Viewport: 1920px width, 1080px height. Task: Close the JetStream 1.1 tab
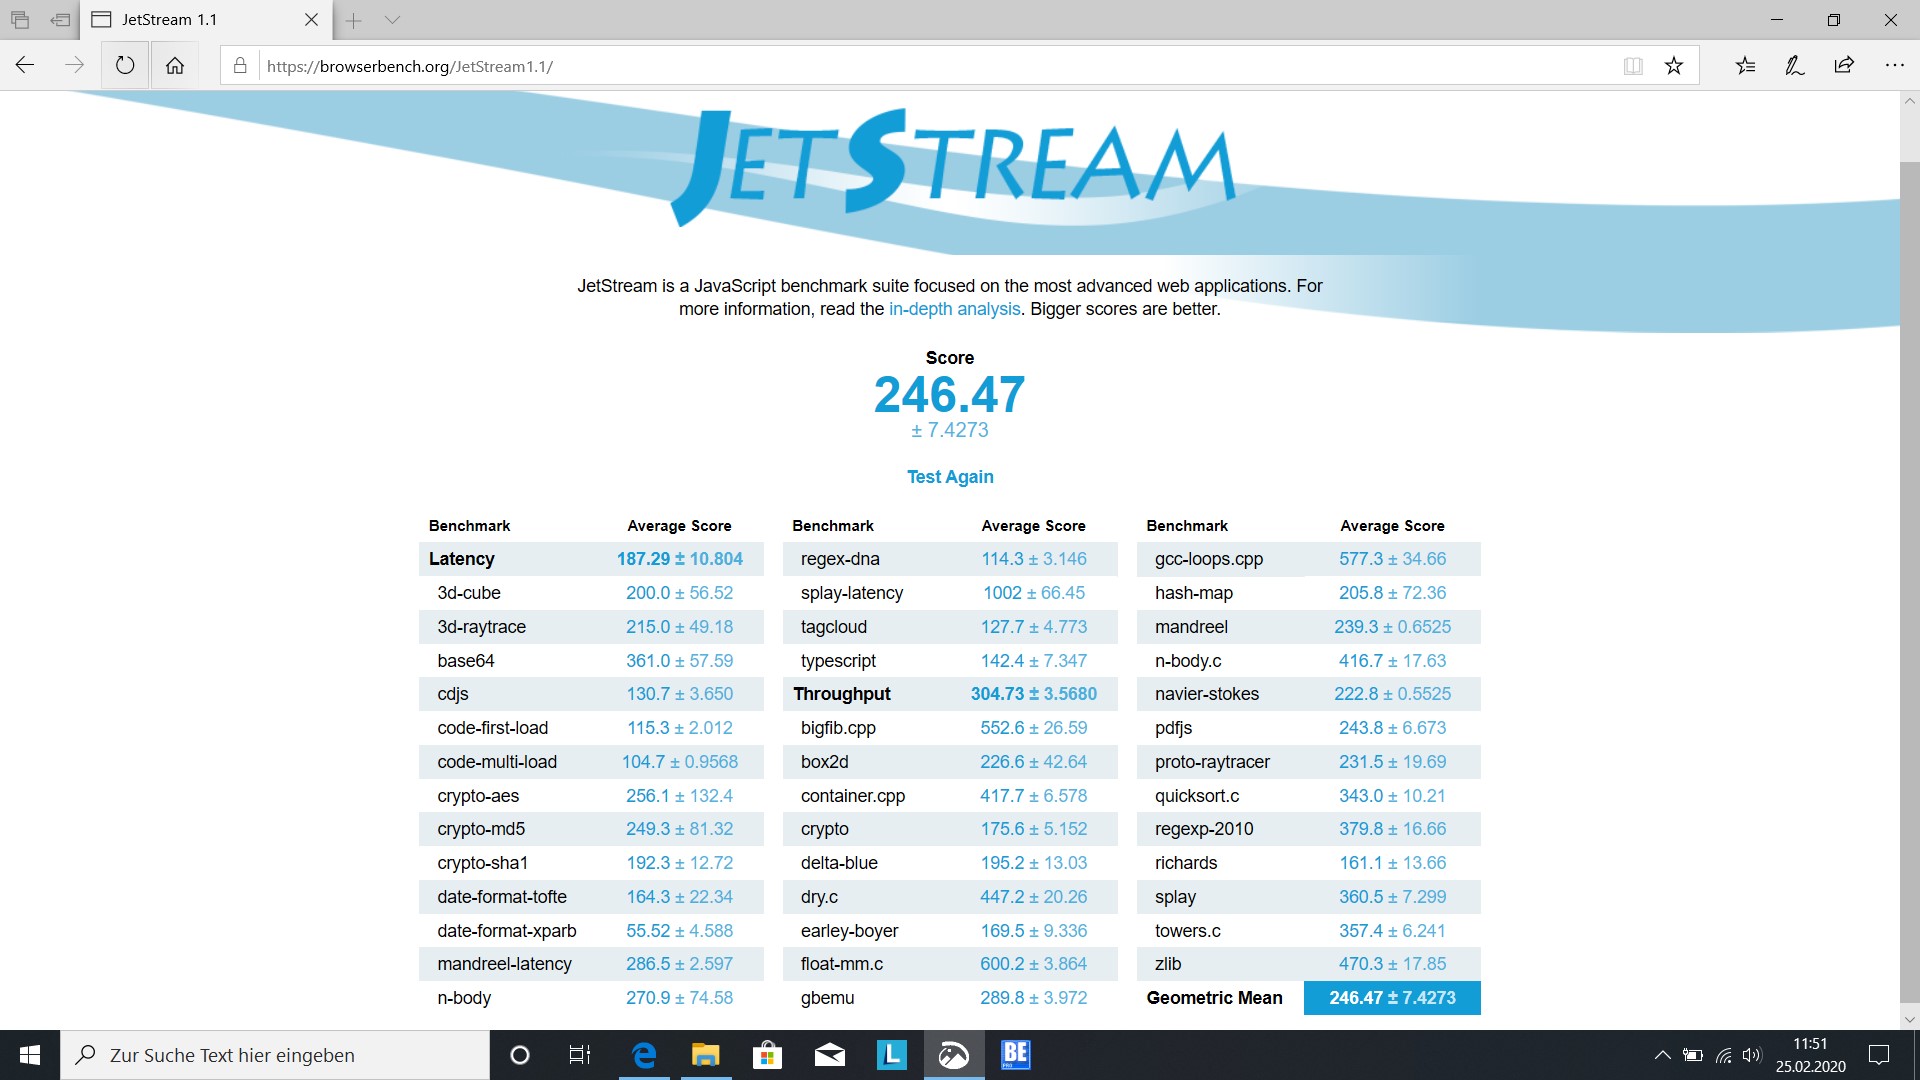311,20
